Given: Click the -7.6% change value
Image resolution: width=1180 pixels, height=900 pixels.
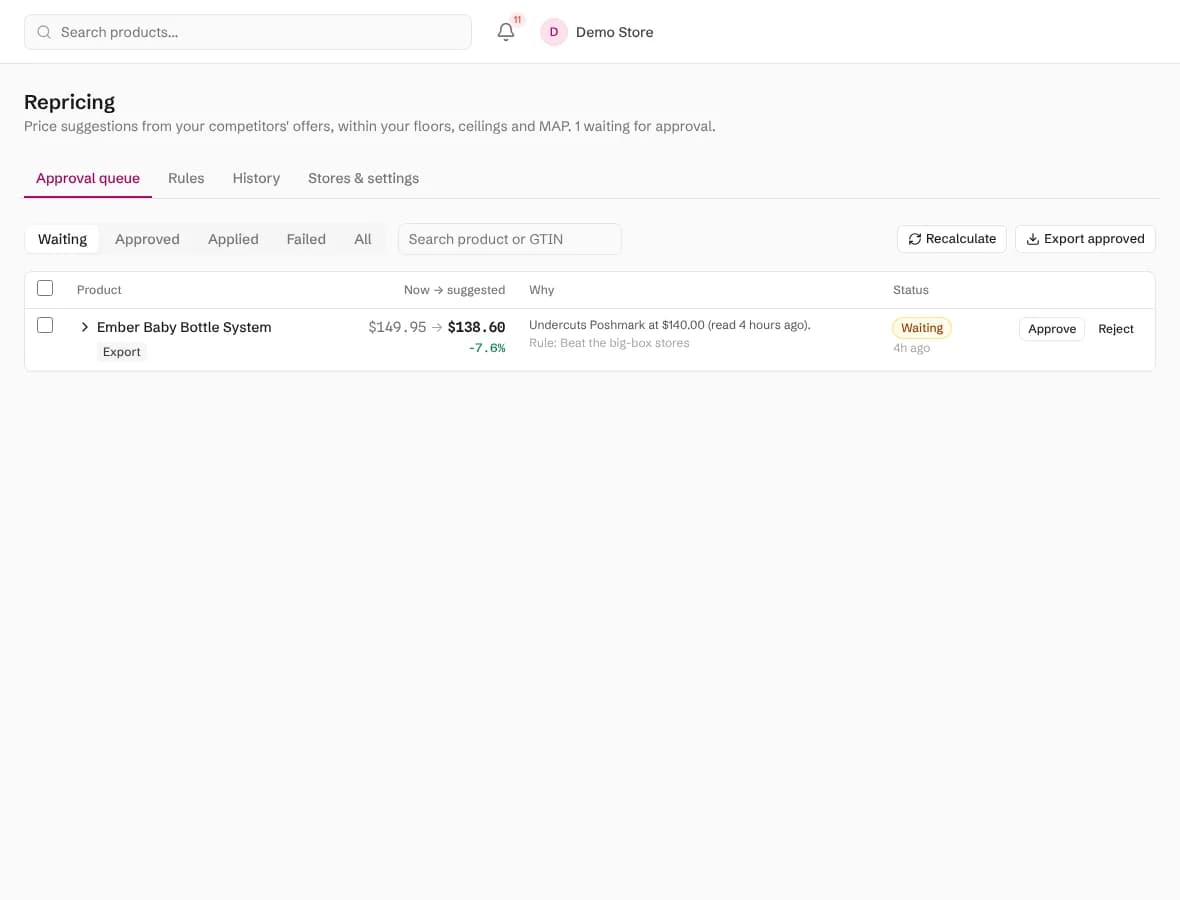Looking at the screenshot, I should 487,348.
